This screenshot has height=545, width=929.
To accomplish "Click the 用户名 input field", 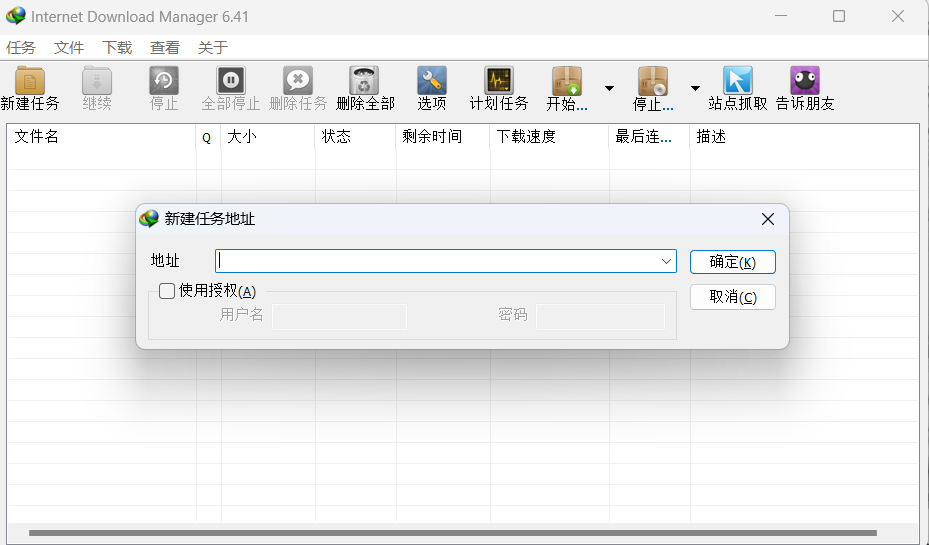I will [x=339, y=317].
